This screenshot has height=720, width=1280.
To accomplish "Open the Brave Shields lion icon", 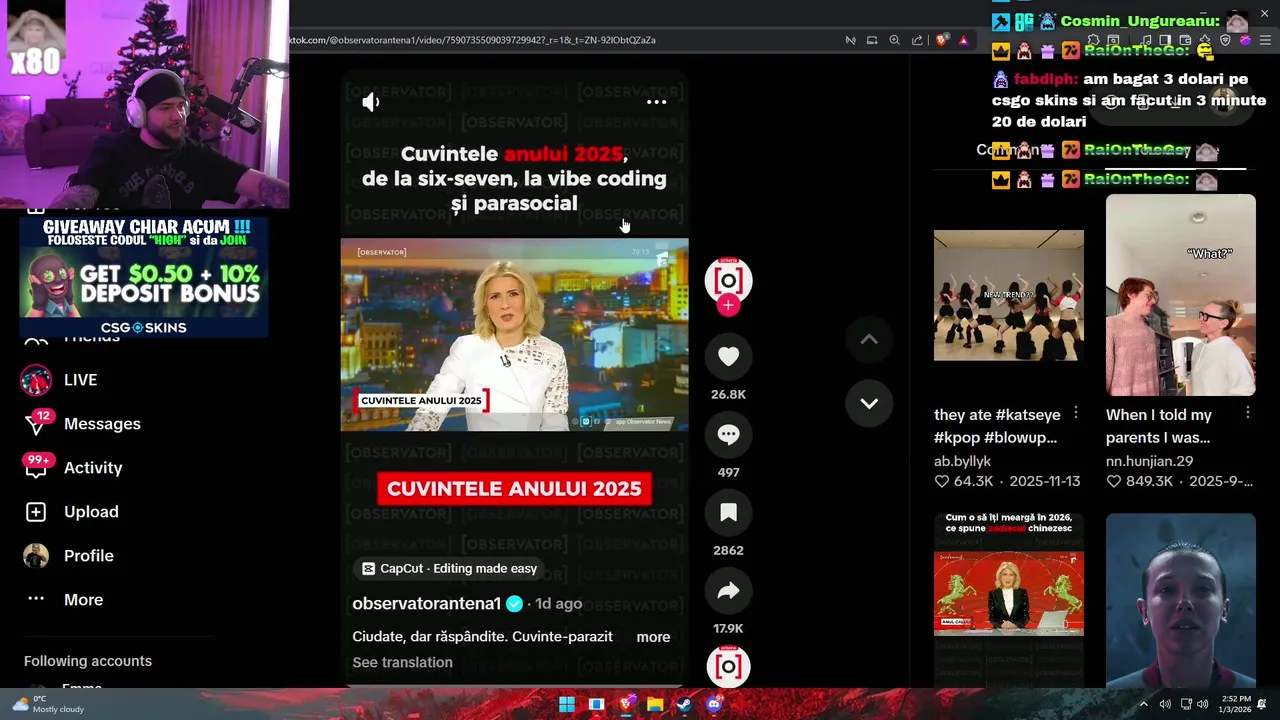I will click(x=941, y=40).
